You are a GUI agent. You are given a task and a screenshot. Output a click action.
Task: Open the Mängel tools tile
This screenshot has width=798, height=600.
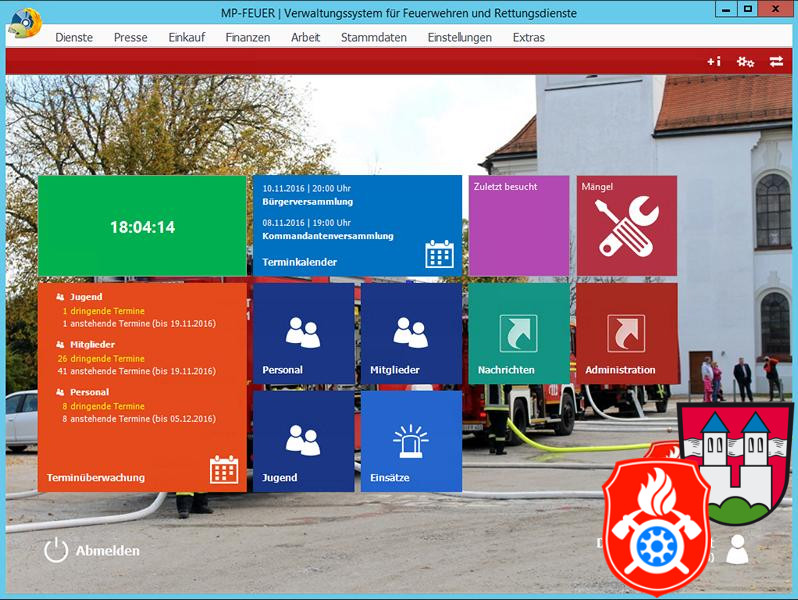point(626,226)
